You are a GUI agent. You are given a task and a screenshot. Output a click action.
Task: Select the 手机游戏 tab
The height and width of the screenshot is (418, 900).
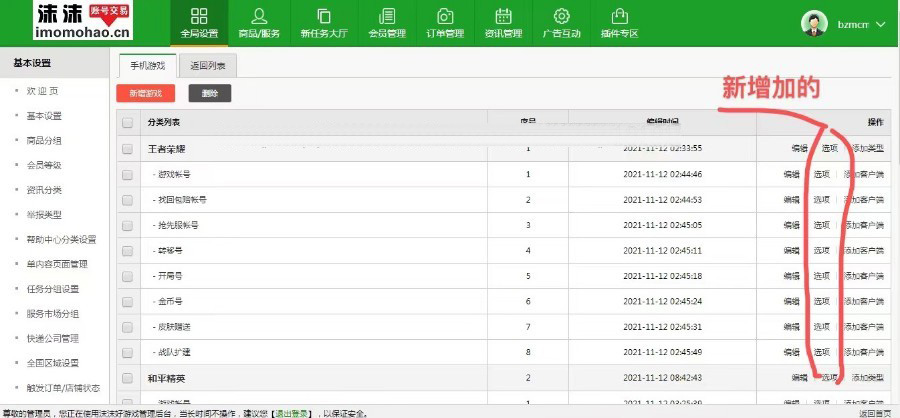146,66
